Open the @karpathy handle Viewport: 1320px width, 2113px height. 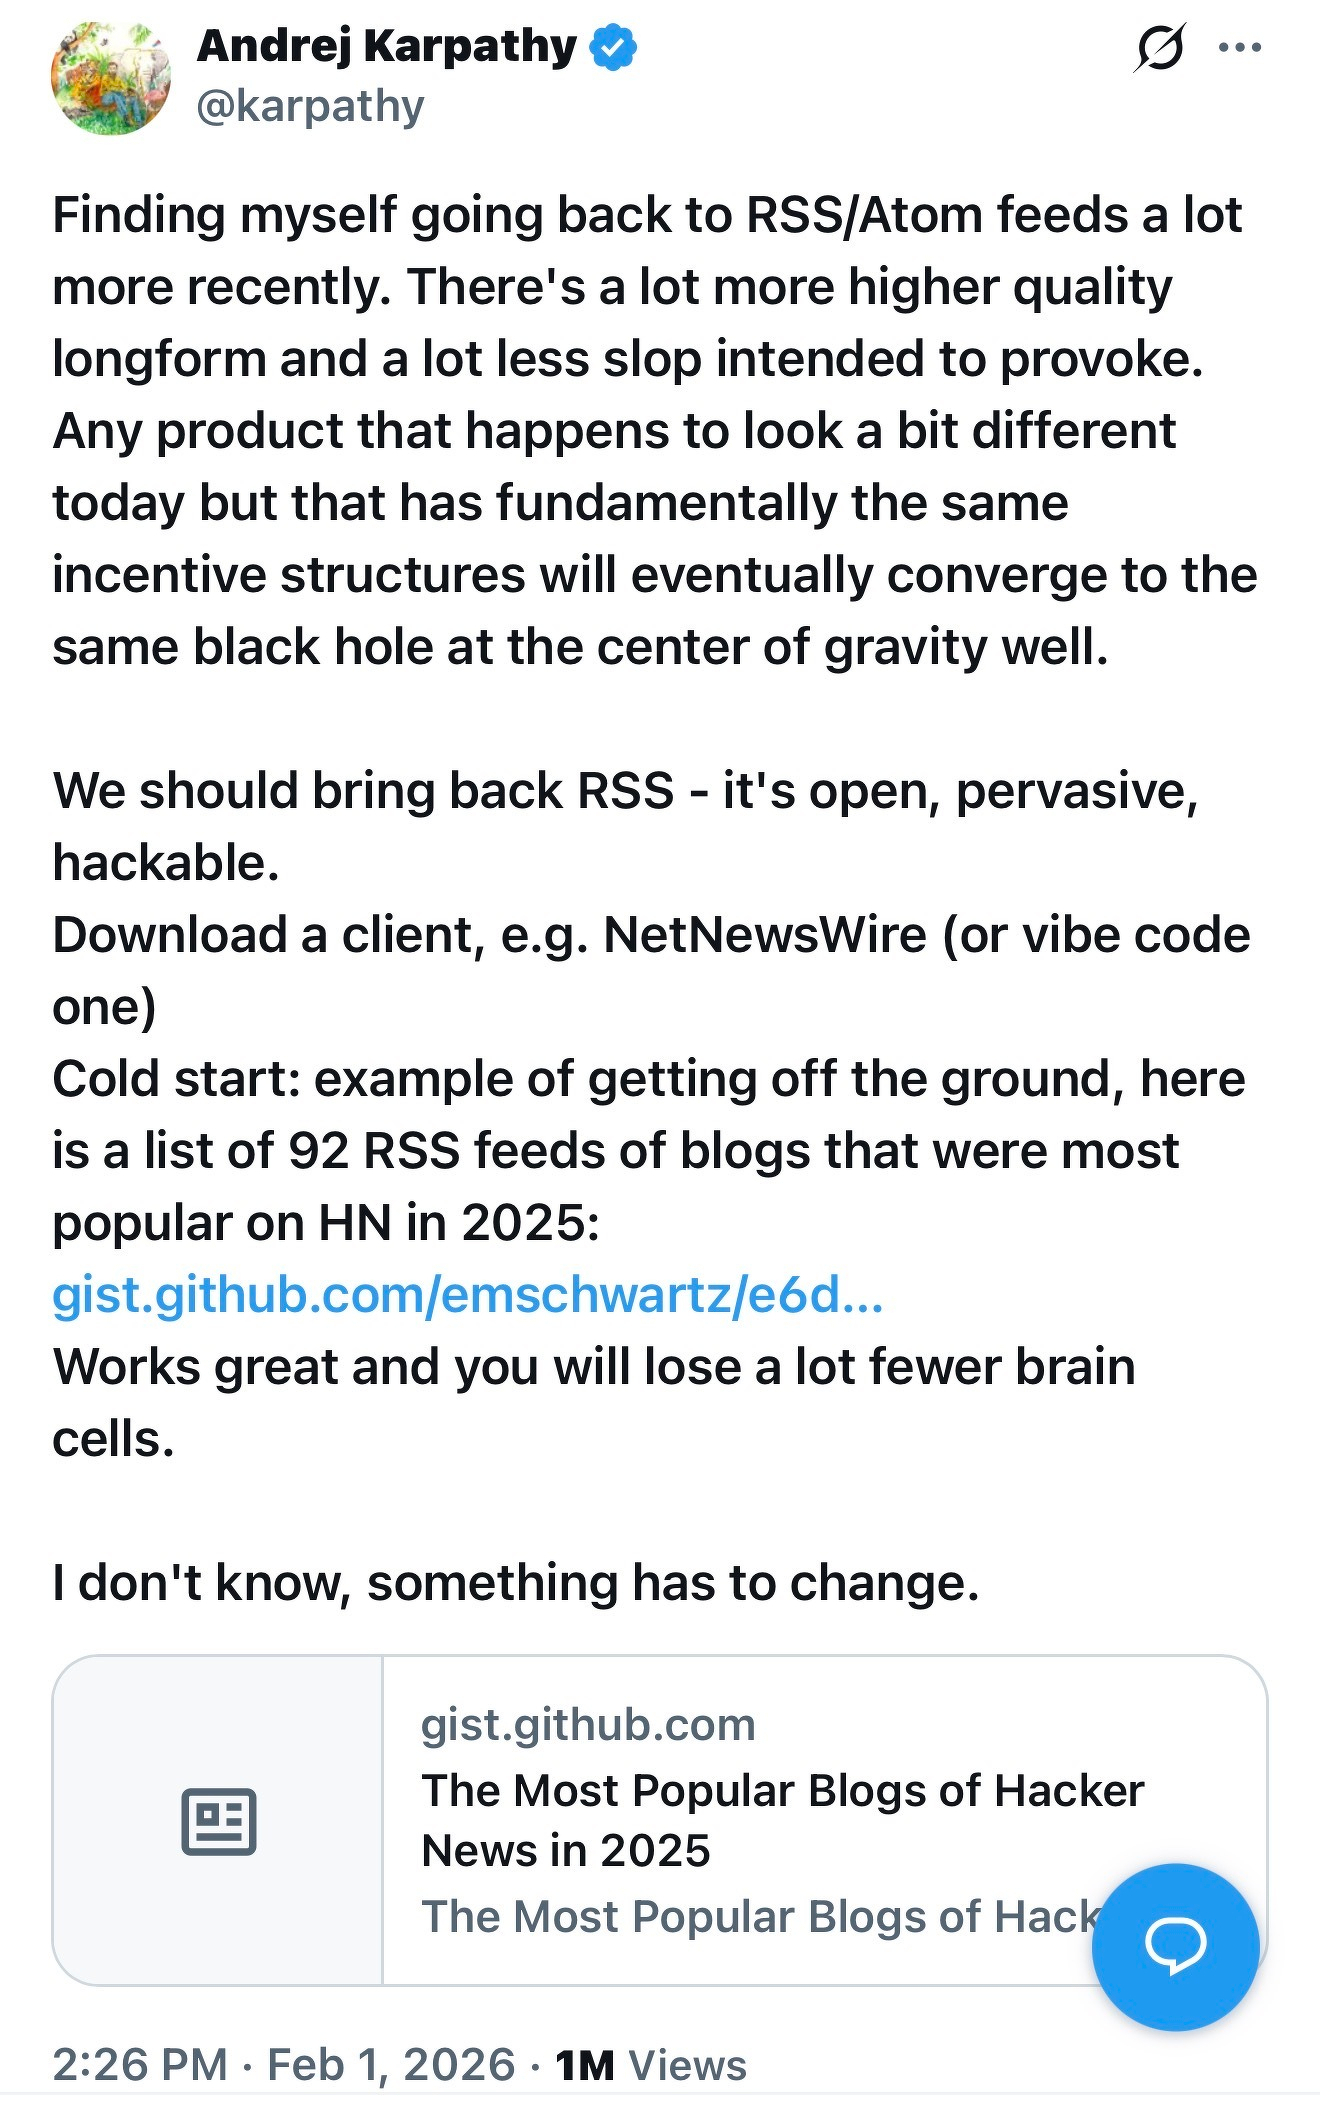coord(310,106)
